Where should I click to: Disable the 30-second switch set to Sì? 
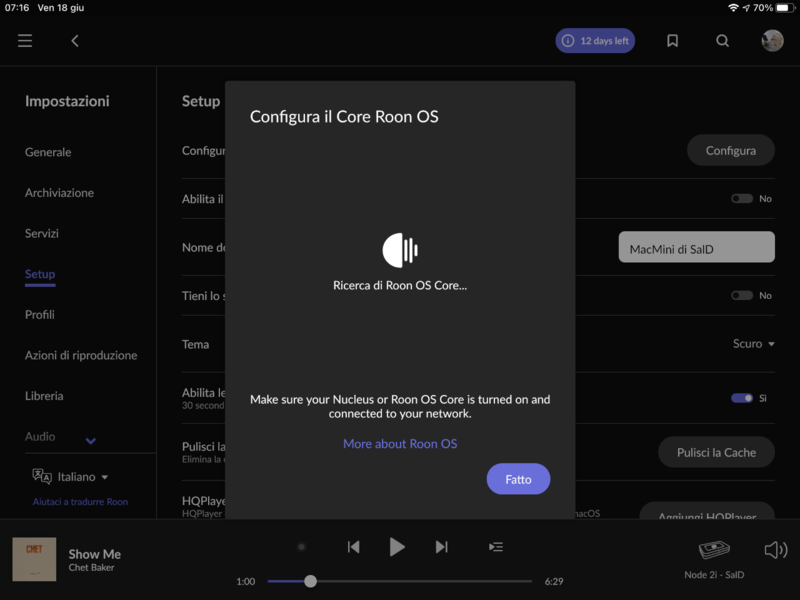[x=742, y=398]
